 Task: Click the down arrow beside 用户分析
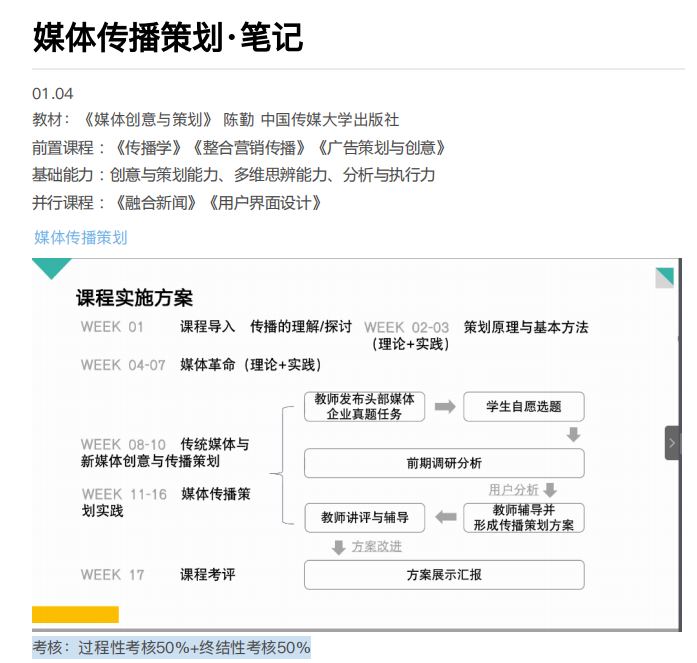(549, 490)
